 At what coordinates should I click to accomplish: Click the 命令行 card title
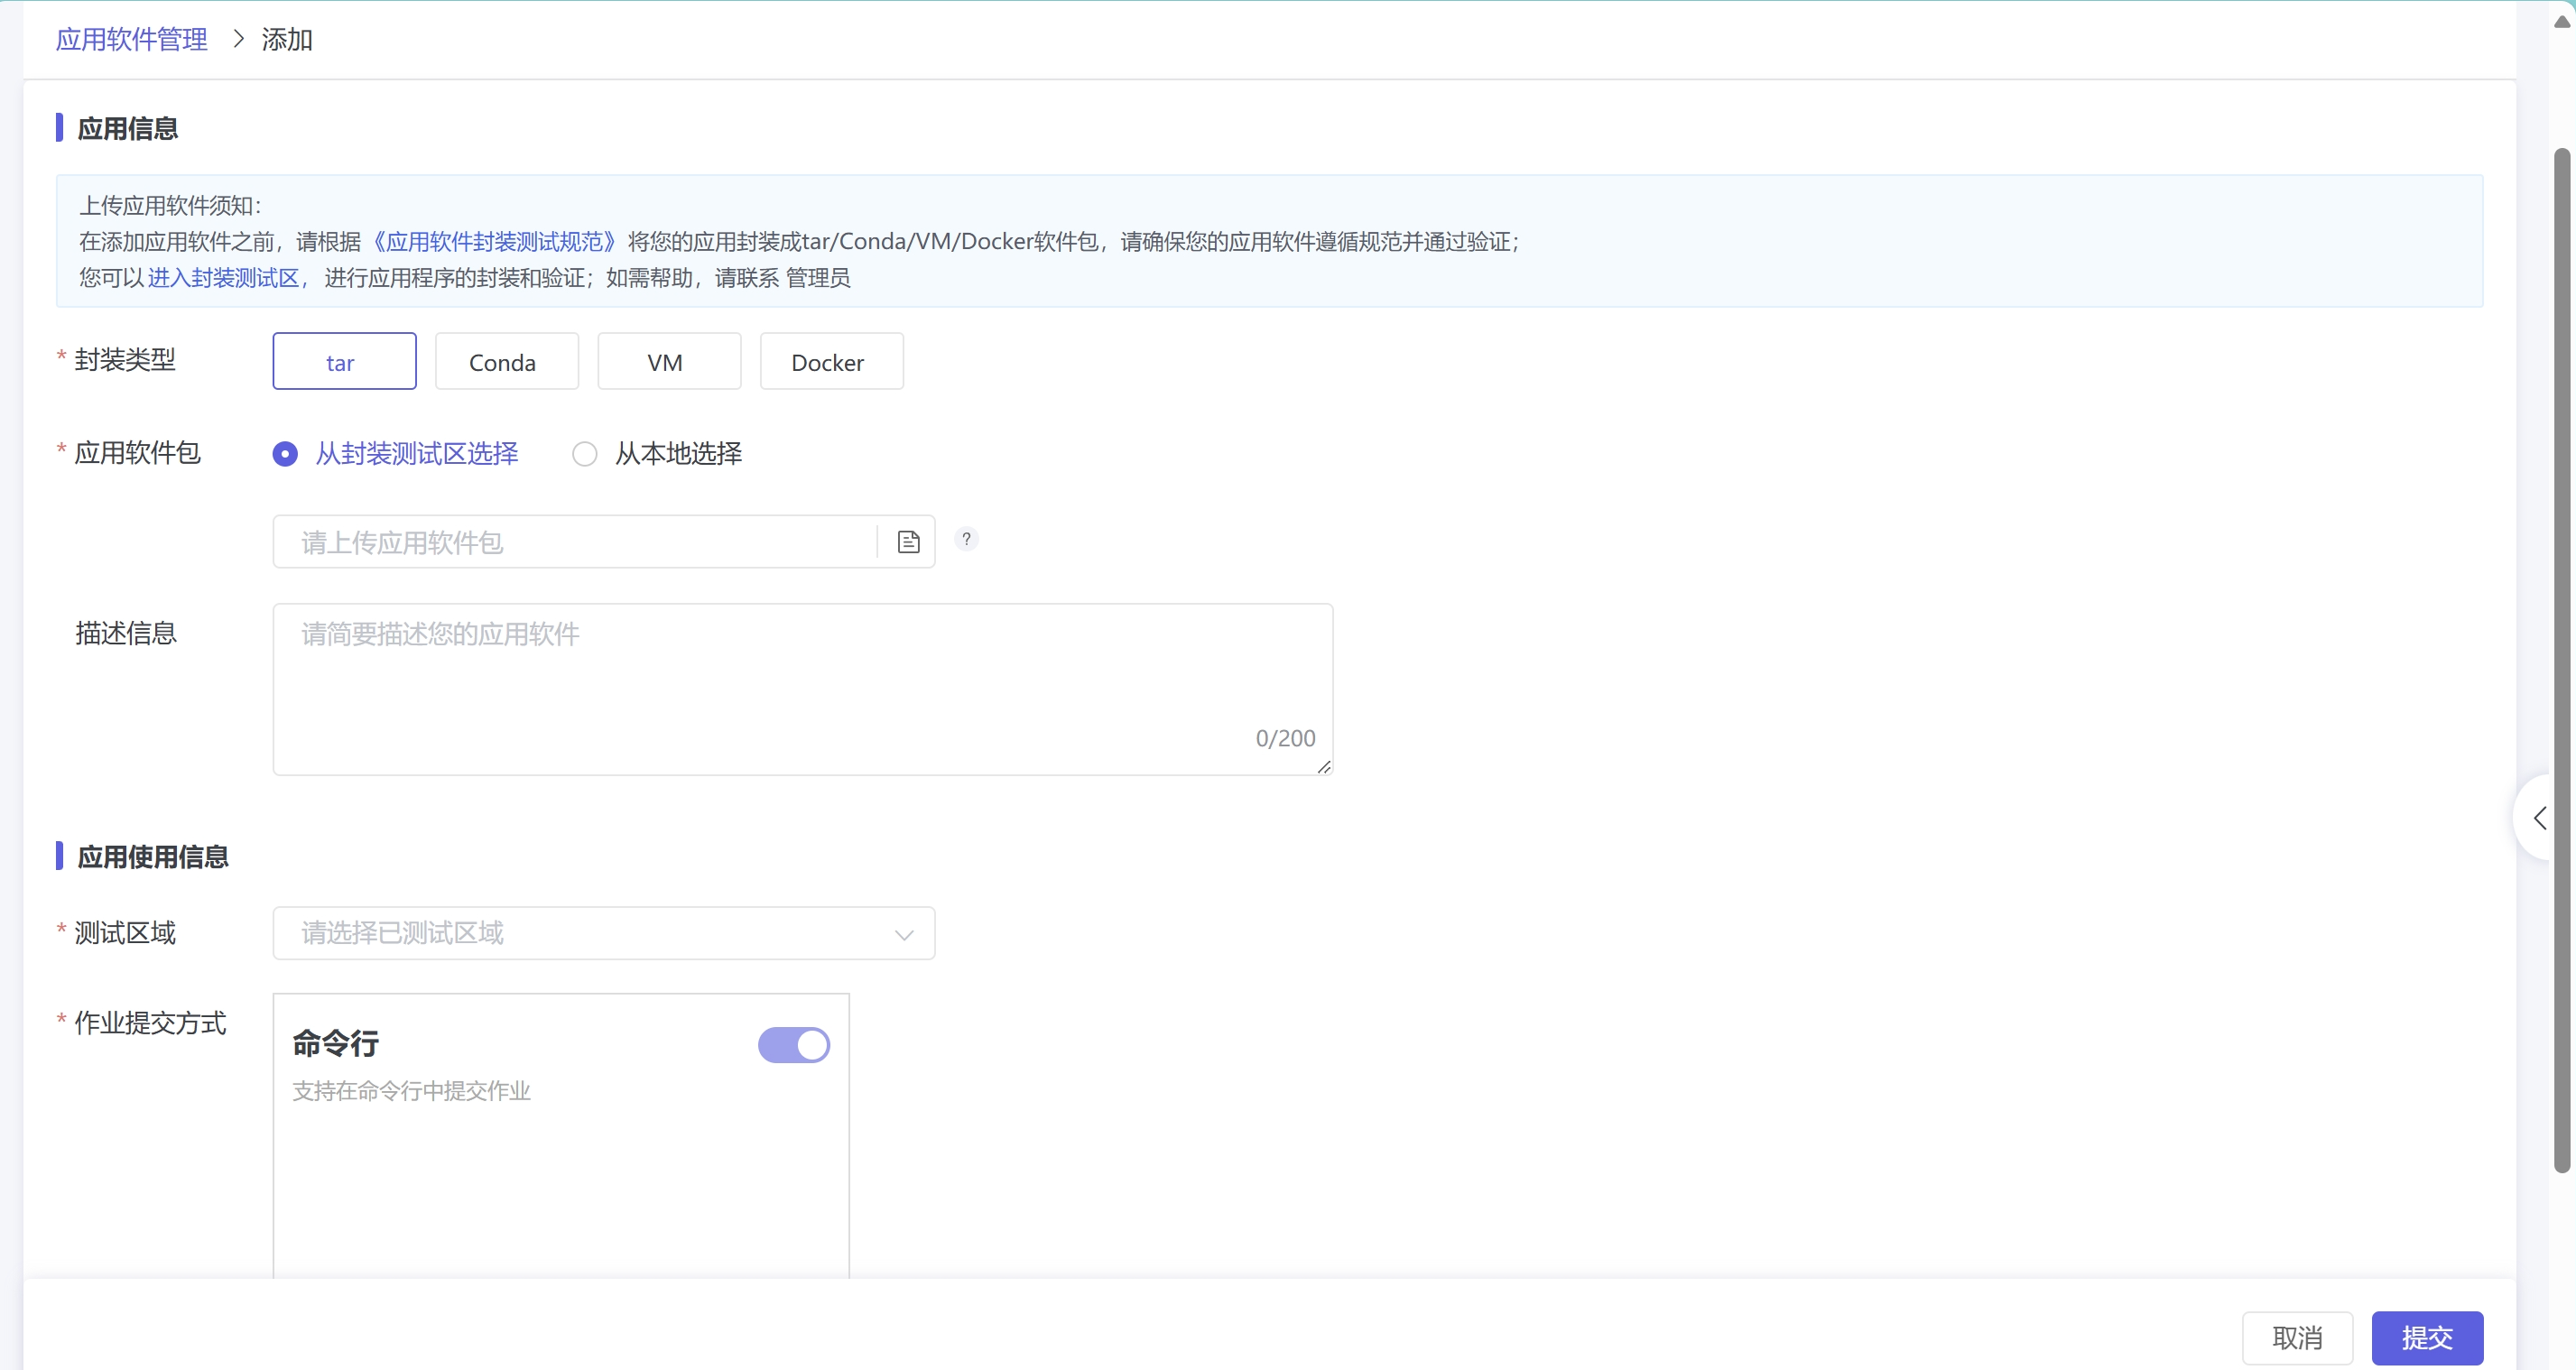pos(335,1043)
